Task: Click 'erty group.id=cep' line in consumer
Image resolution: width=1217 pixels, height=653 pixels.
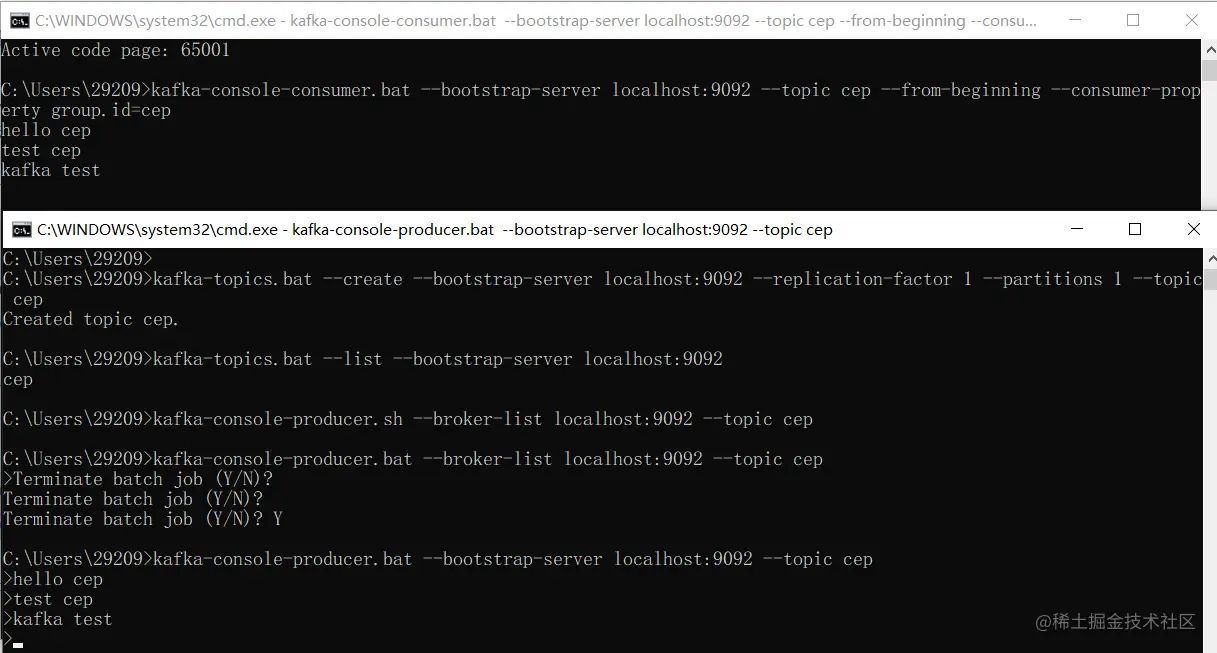Action: point(86,110)
